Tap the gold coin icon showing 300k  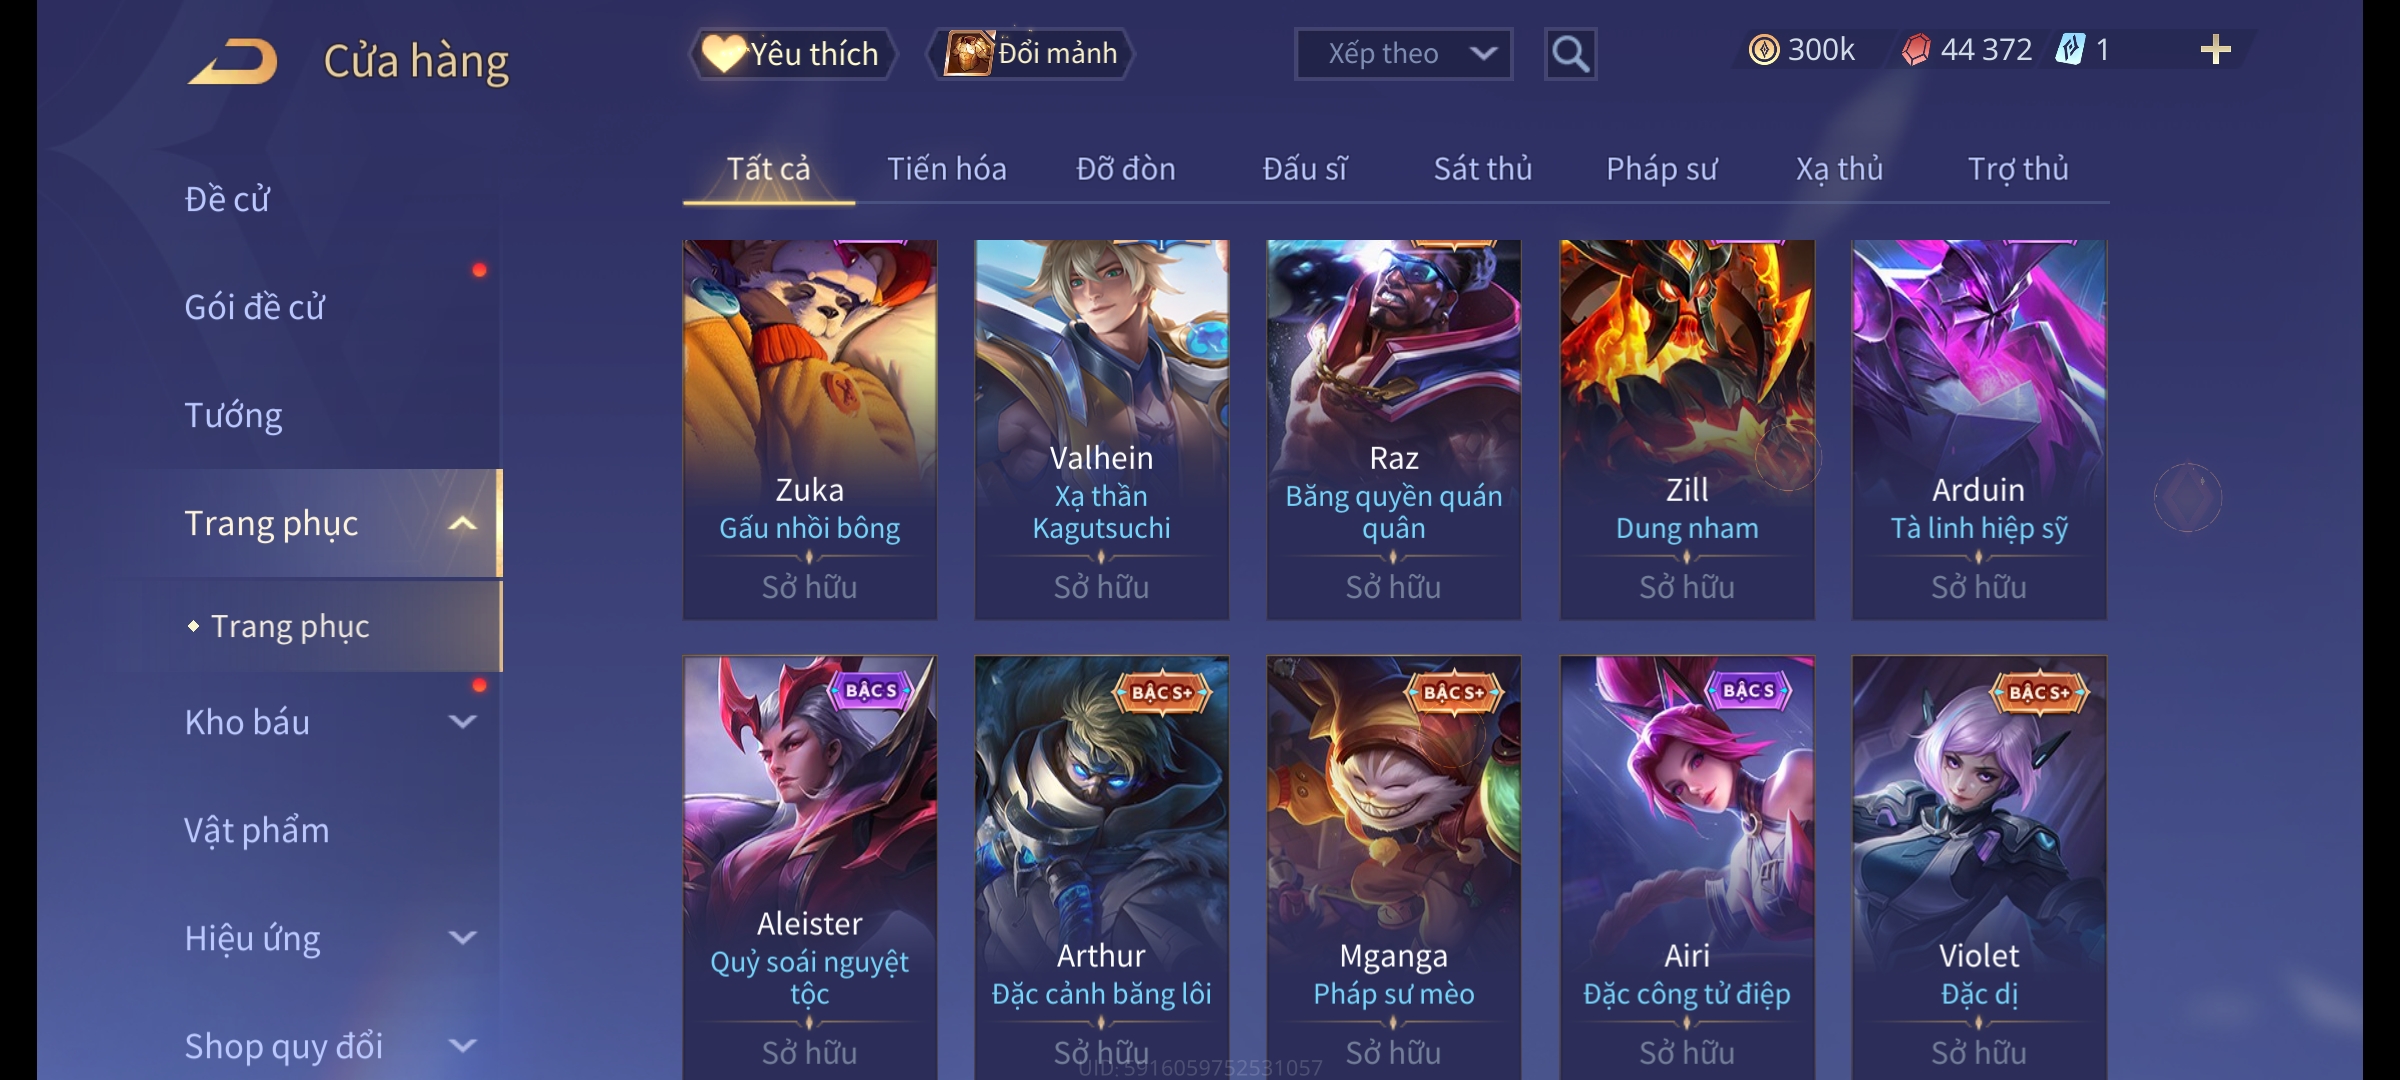click(x=1764, y=50)
